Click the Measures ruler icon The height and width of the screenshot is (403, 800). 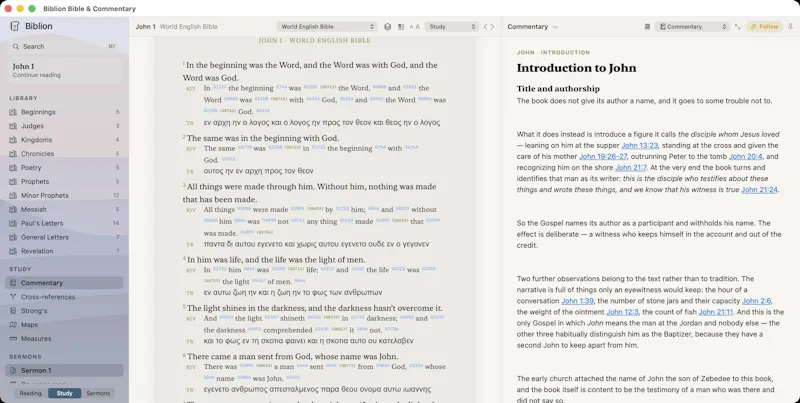click(x=13, y=339)
